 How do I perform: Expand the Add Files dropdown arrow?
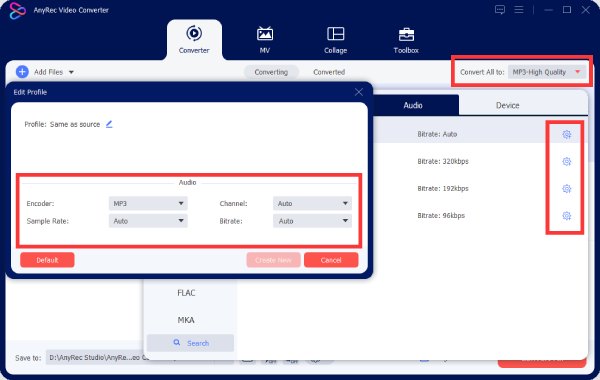71,72
